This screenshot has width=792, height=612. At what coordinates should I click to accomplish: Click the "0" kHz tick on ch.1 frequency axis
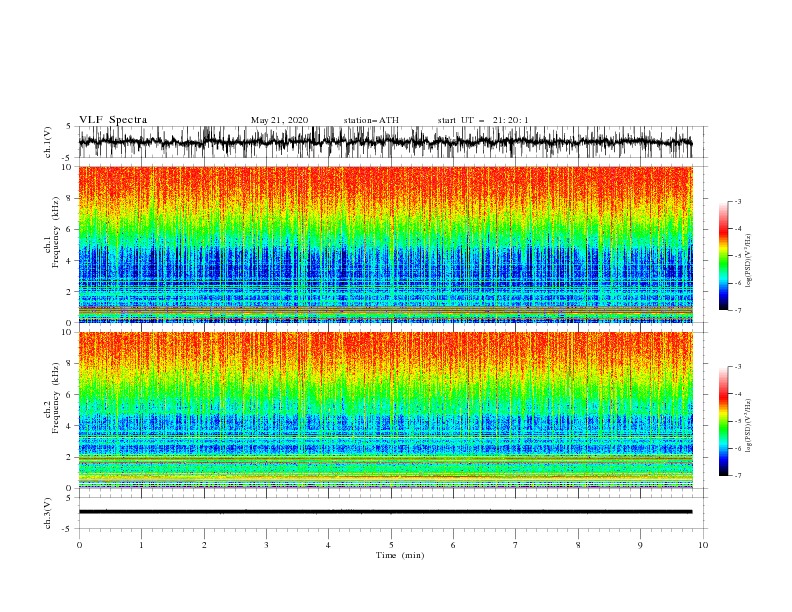(69, 323)
